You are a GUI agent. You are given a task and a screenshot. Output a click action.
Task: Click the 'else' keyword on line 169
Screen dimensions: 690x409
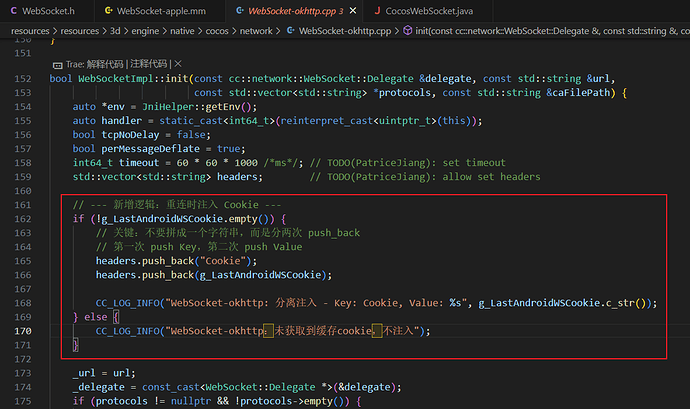[95, 317]
